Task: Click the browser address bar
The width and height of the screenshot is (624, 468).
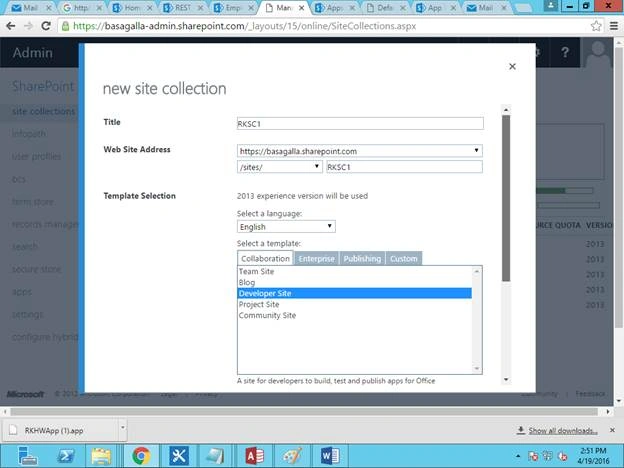Action: 326,26
